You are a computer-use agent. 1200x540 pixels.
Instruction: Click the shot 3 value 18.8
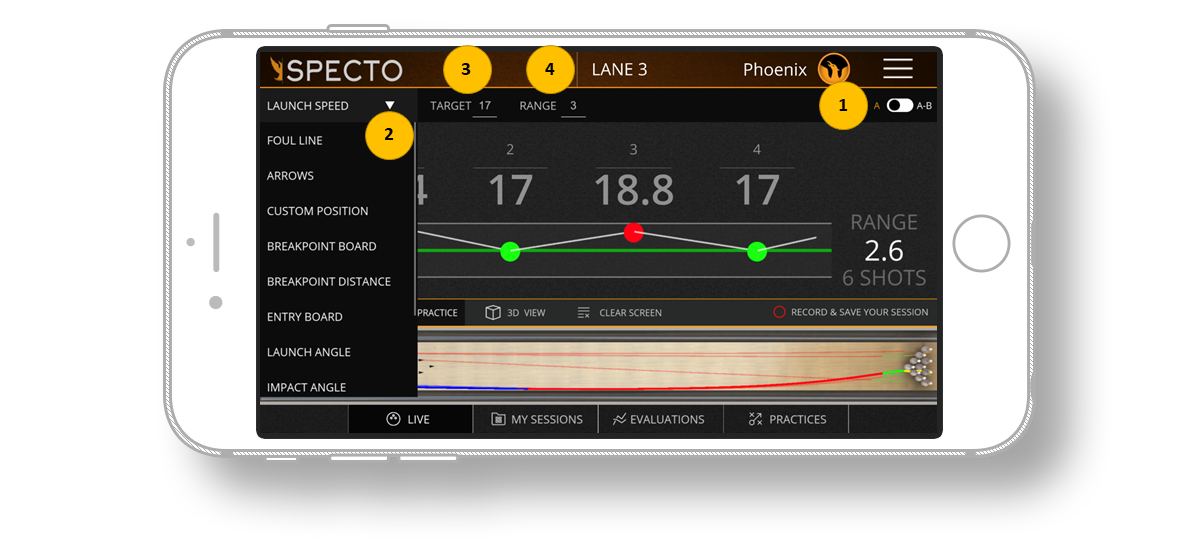point(633,190)
